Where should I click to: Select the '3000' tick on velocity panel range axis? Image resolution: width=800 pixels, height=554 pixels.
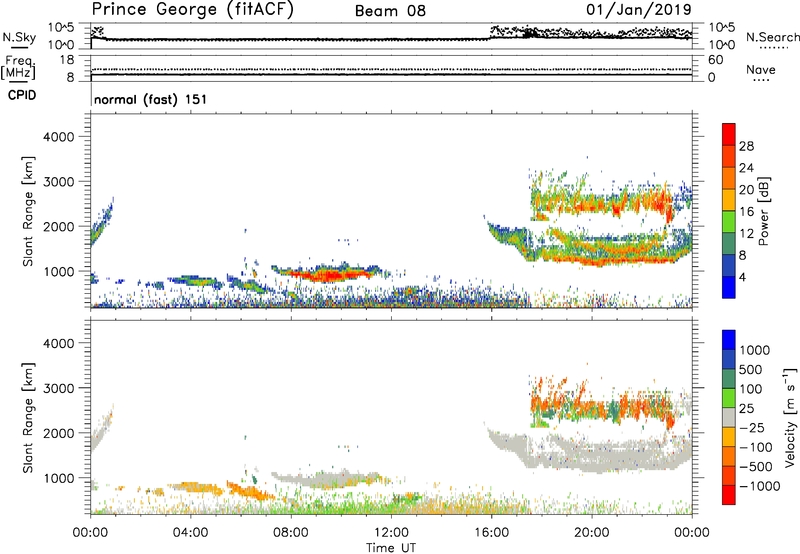pyautogui.click(x=58, y=388)
